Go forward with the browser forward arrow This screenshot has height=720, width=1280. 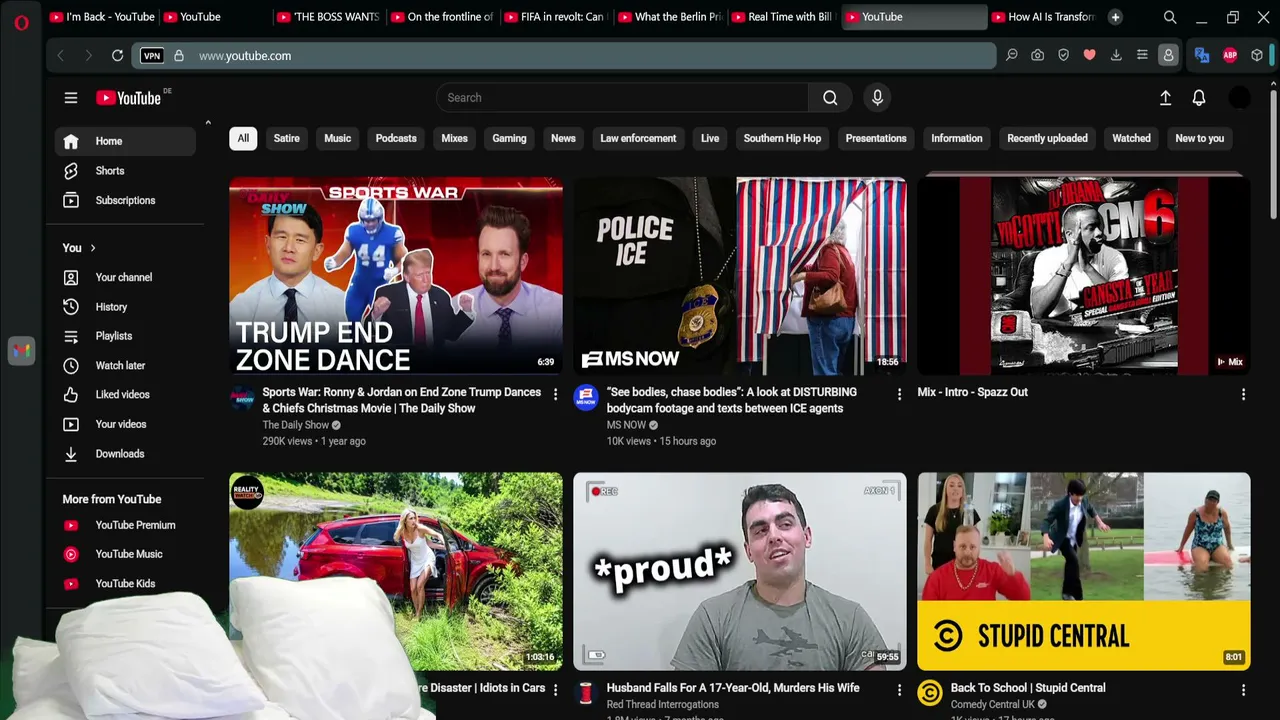coord(88,56)
